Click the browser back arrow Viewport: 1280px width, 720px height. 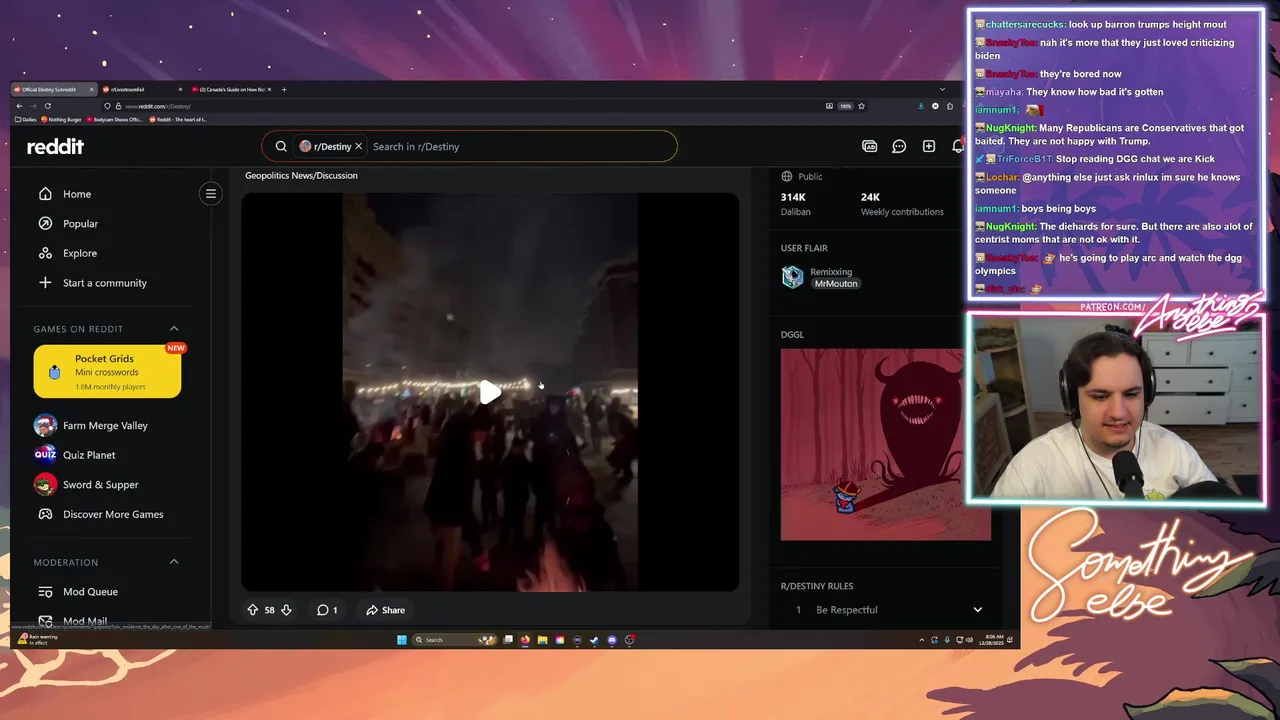click(x=19, y=106)
